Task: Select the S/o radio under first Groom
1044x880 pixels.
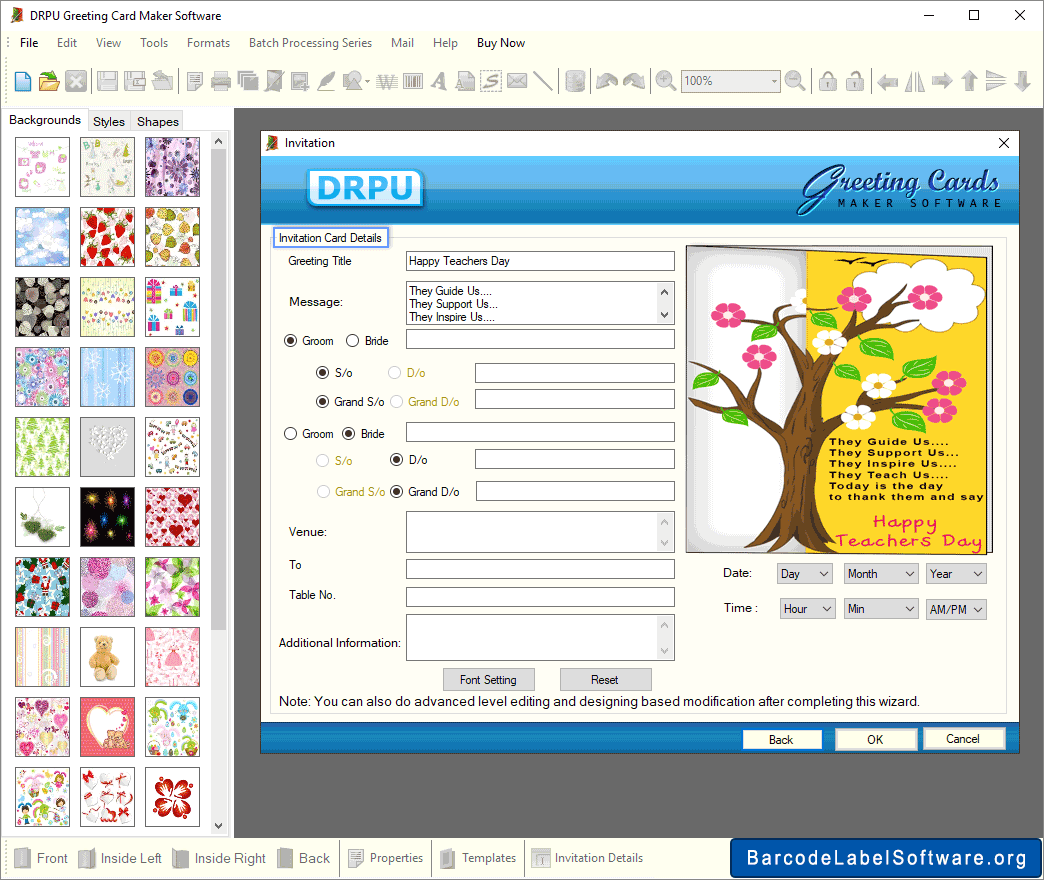Action: (322, 373)
